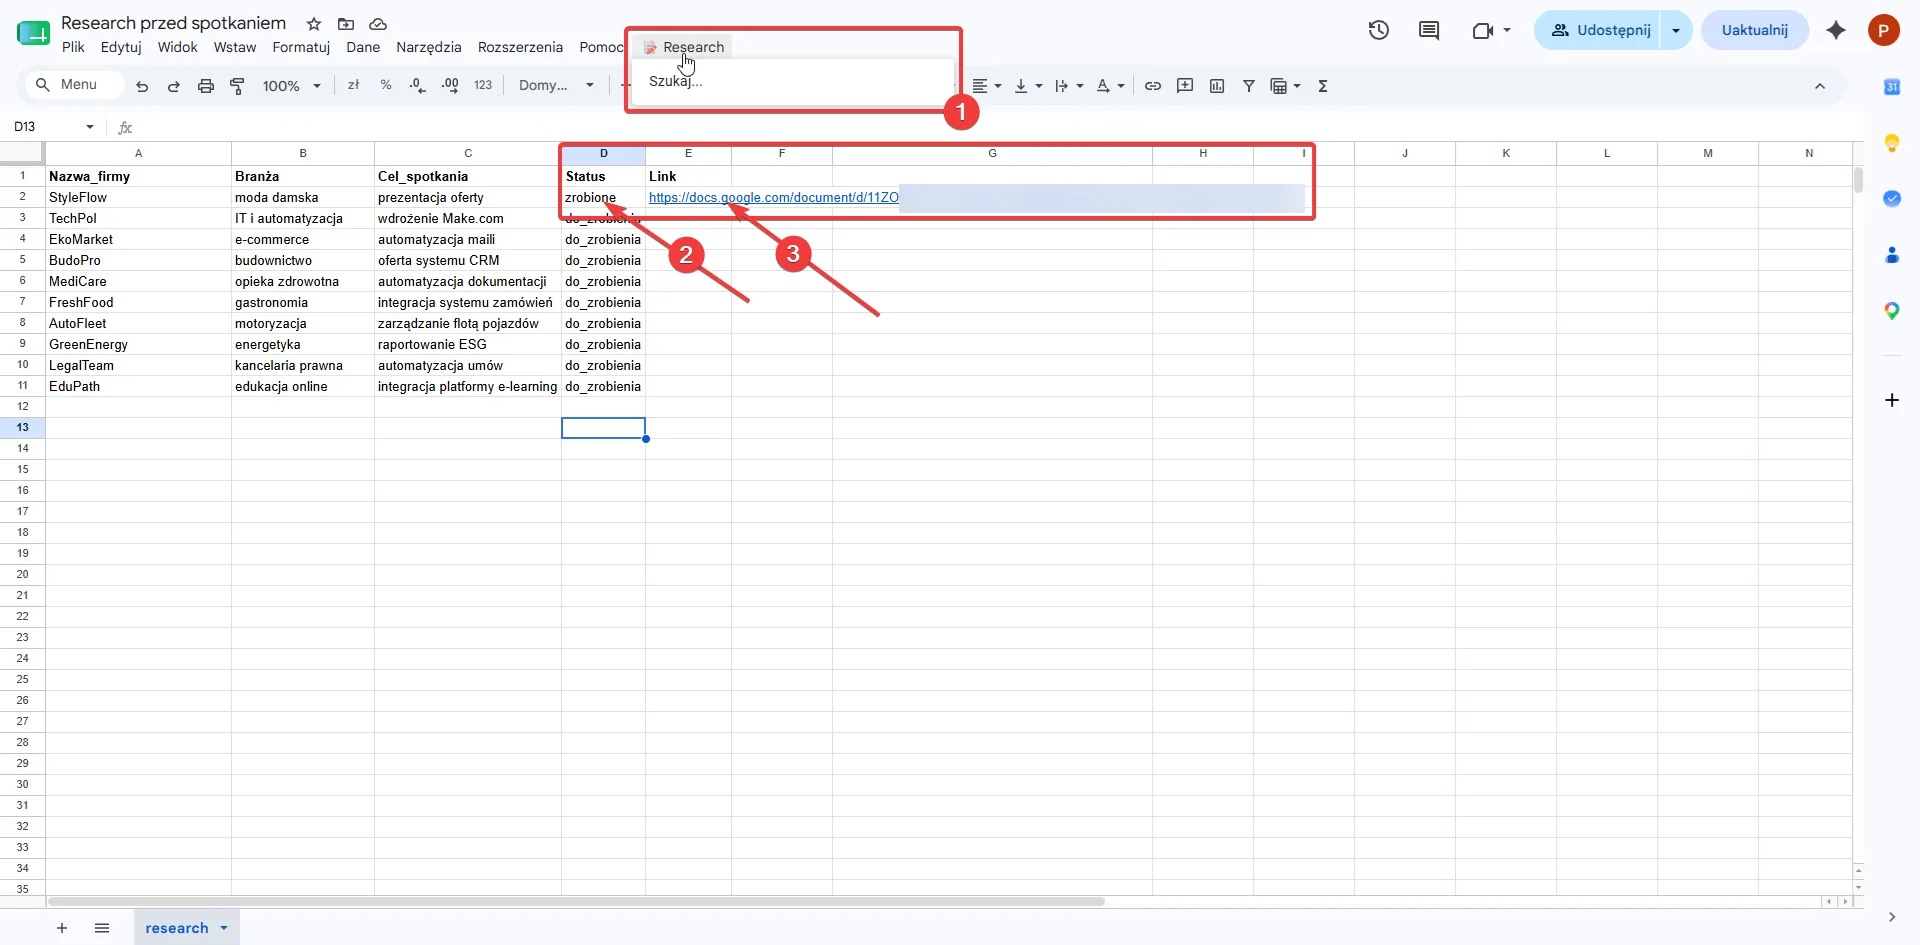Viewport: 1920px width, 945px height.
Task: Expand side panel chevron at bottom right
Action: tap(1892, 917)
